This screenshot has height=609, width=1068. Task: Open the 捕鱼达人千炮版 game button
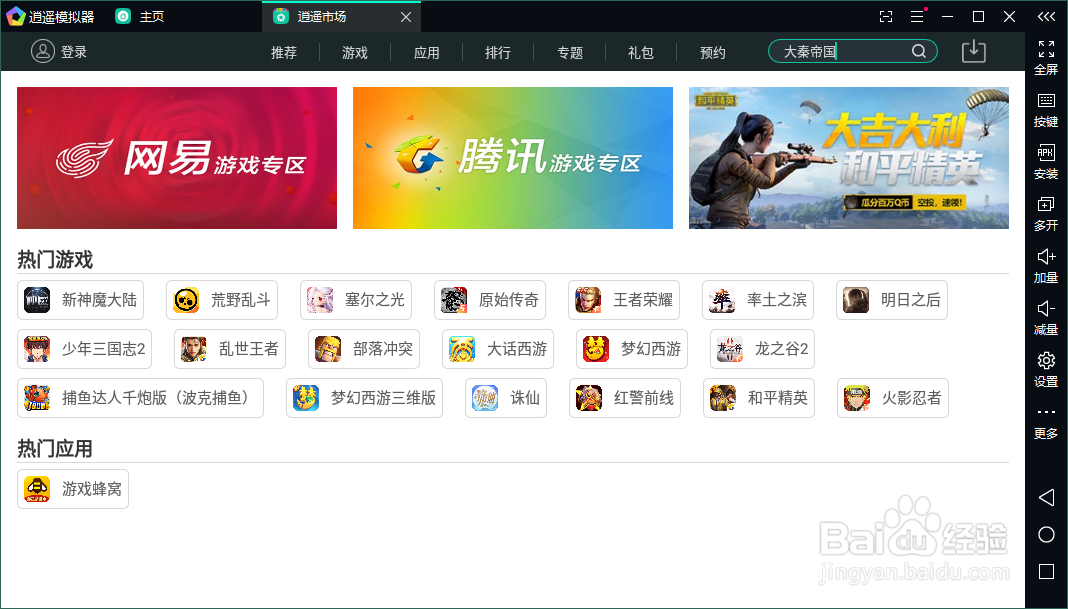point(140,398)
